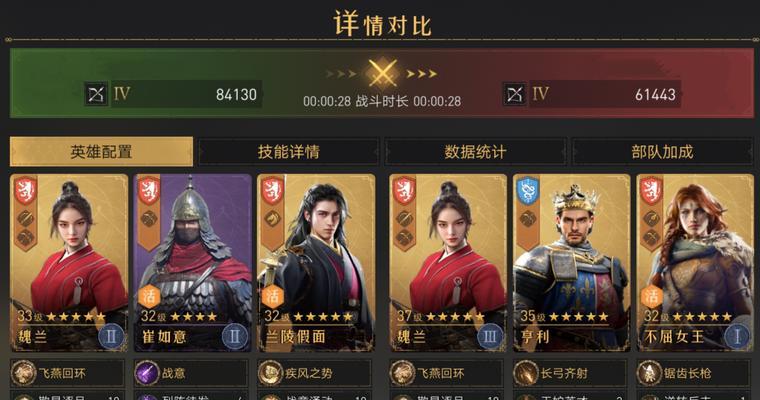Image resolution: width=760 pixels, height=400 pixels.
Task: View the 亨利 hero card
Action: (572, 262)
